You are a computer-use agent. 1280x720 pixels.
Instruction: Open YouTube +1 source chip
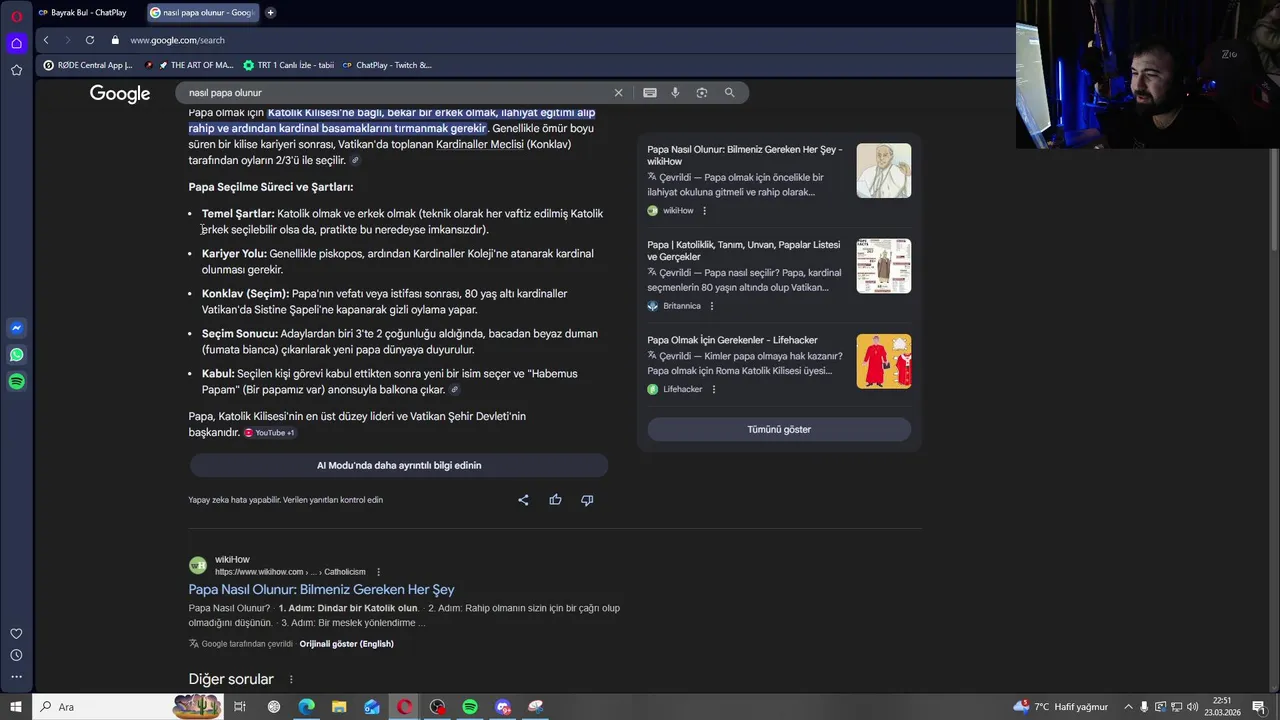[270, 433]
